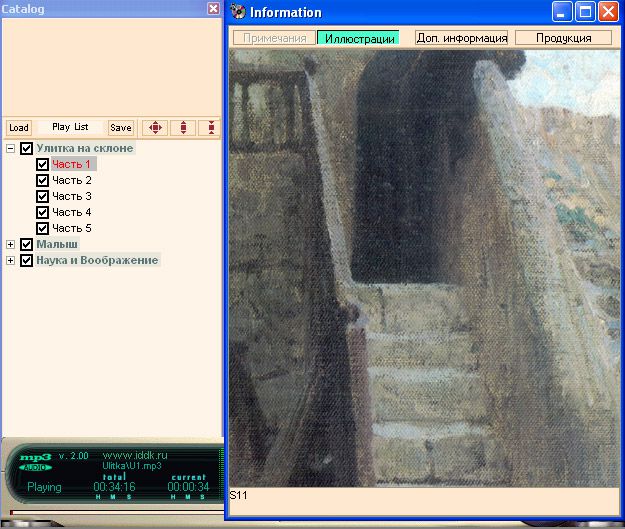Viewport: 625px width, 529px height.
Task: Click the Information window title icon
Action: coord(238,12)
